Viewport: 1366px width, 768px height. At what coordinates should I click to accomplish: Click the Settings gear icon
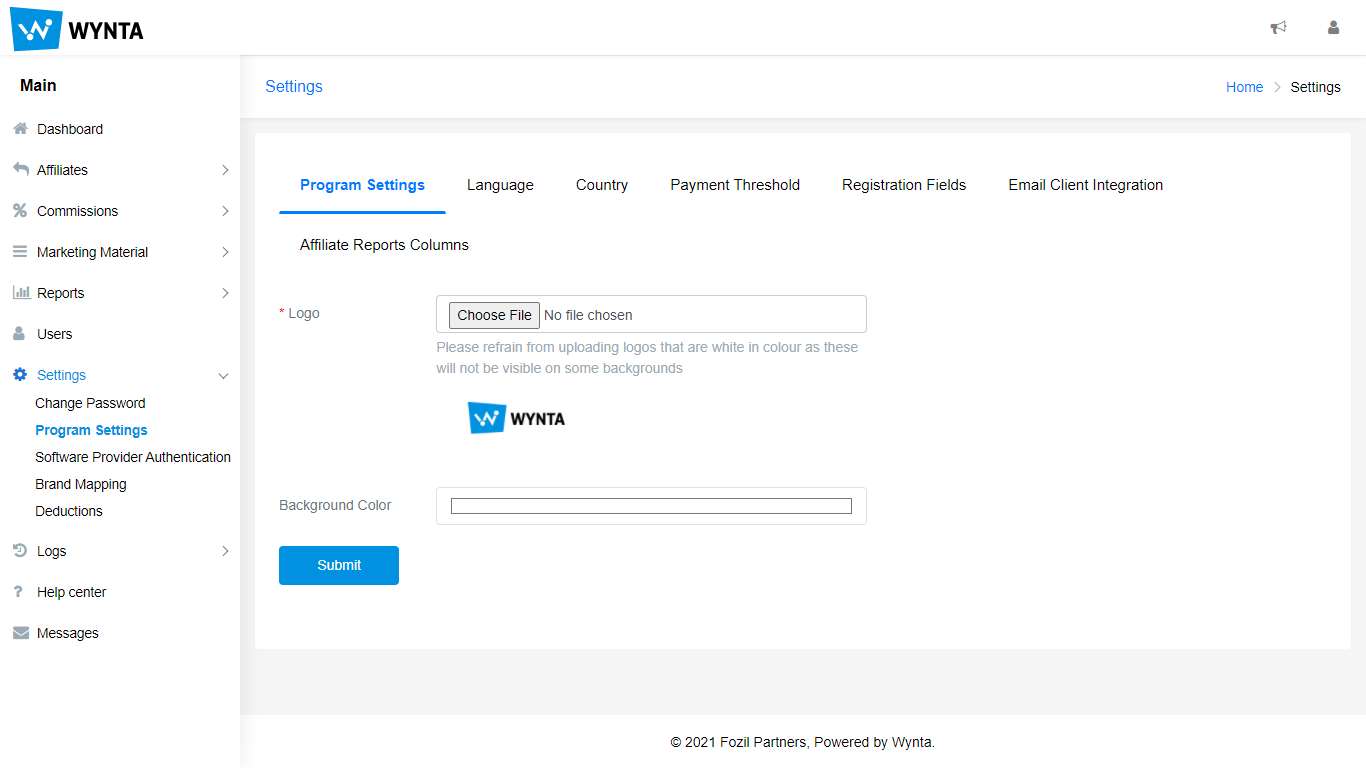(18, 374)
